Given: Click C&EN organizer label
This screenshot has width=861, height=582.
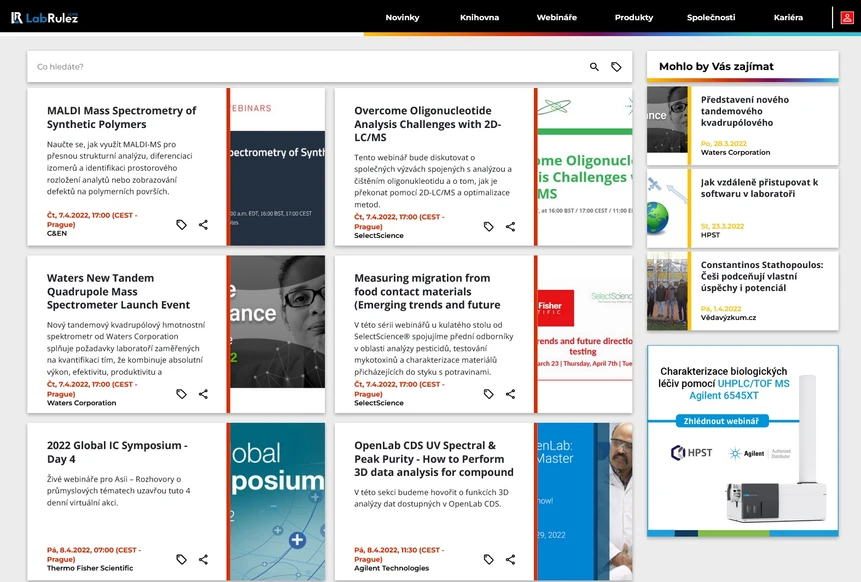Looking at the screenshot, I should point(57,233).
